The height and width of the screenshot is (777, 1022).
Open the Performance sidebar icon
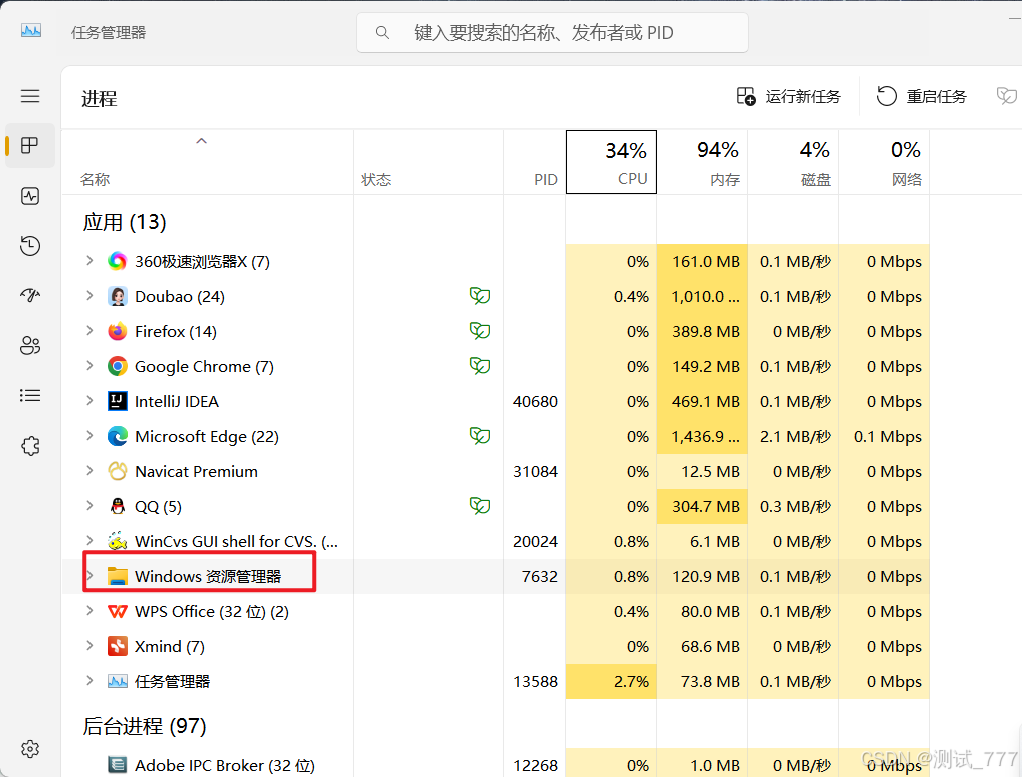30,196
